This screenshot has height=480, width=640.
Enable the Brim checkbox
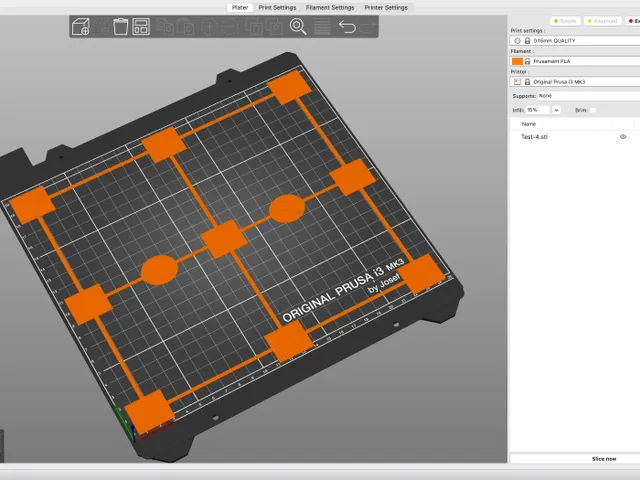pyautogui.click(x=593, y=110)
